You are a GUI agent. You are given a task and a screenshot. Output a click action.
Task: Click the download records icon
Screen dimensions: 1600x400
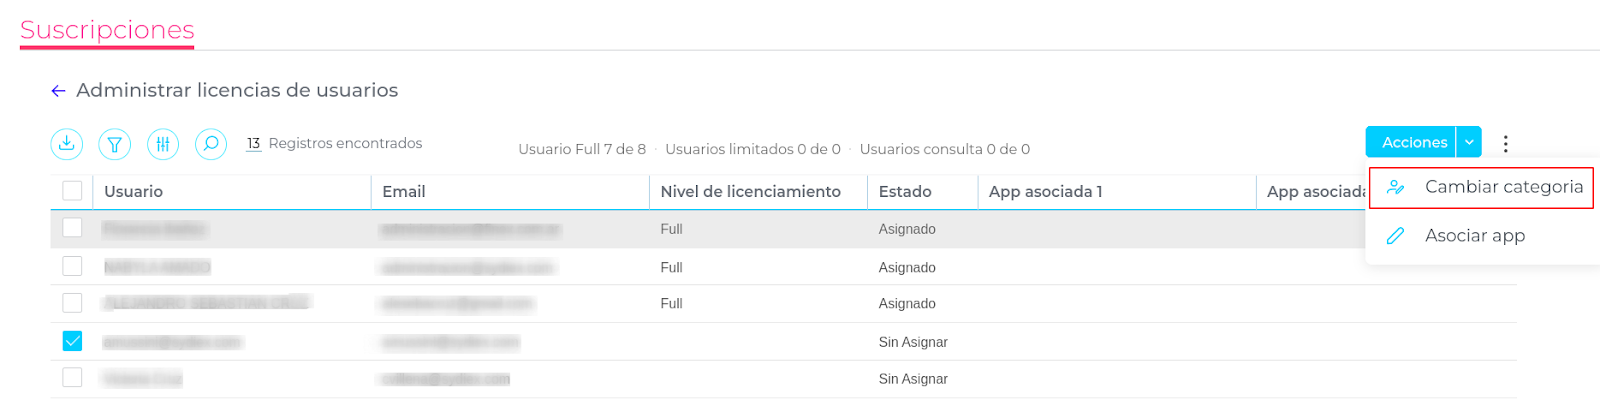[67, 144]
